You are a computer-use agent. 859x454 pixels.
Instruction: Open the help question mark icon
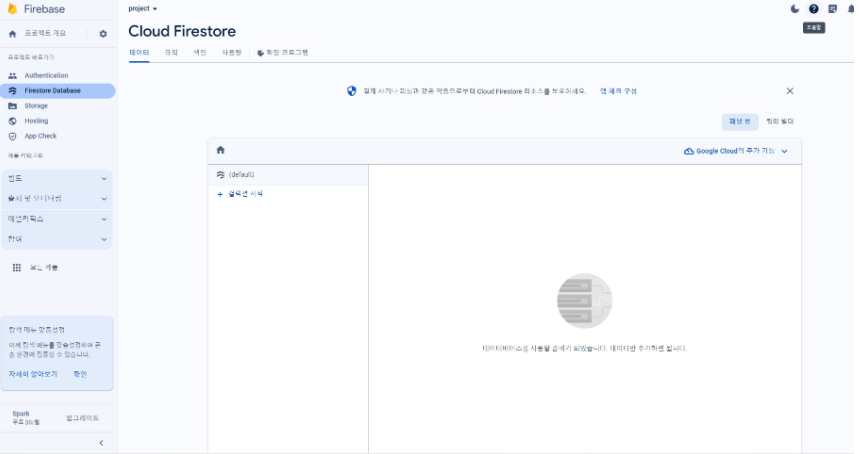(814, 9)
